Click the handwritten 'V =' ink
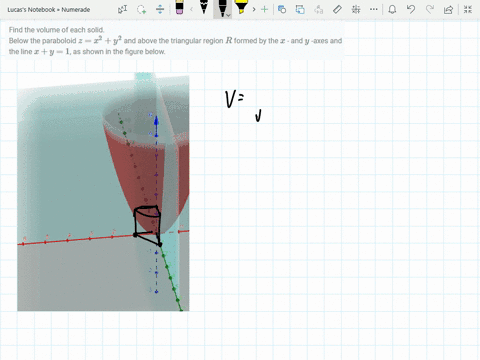 235,99
